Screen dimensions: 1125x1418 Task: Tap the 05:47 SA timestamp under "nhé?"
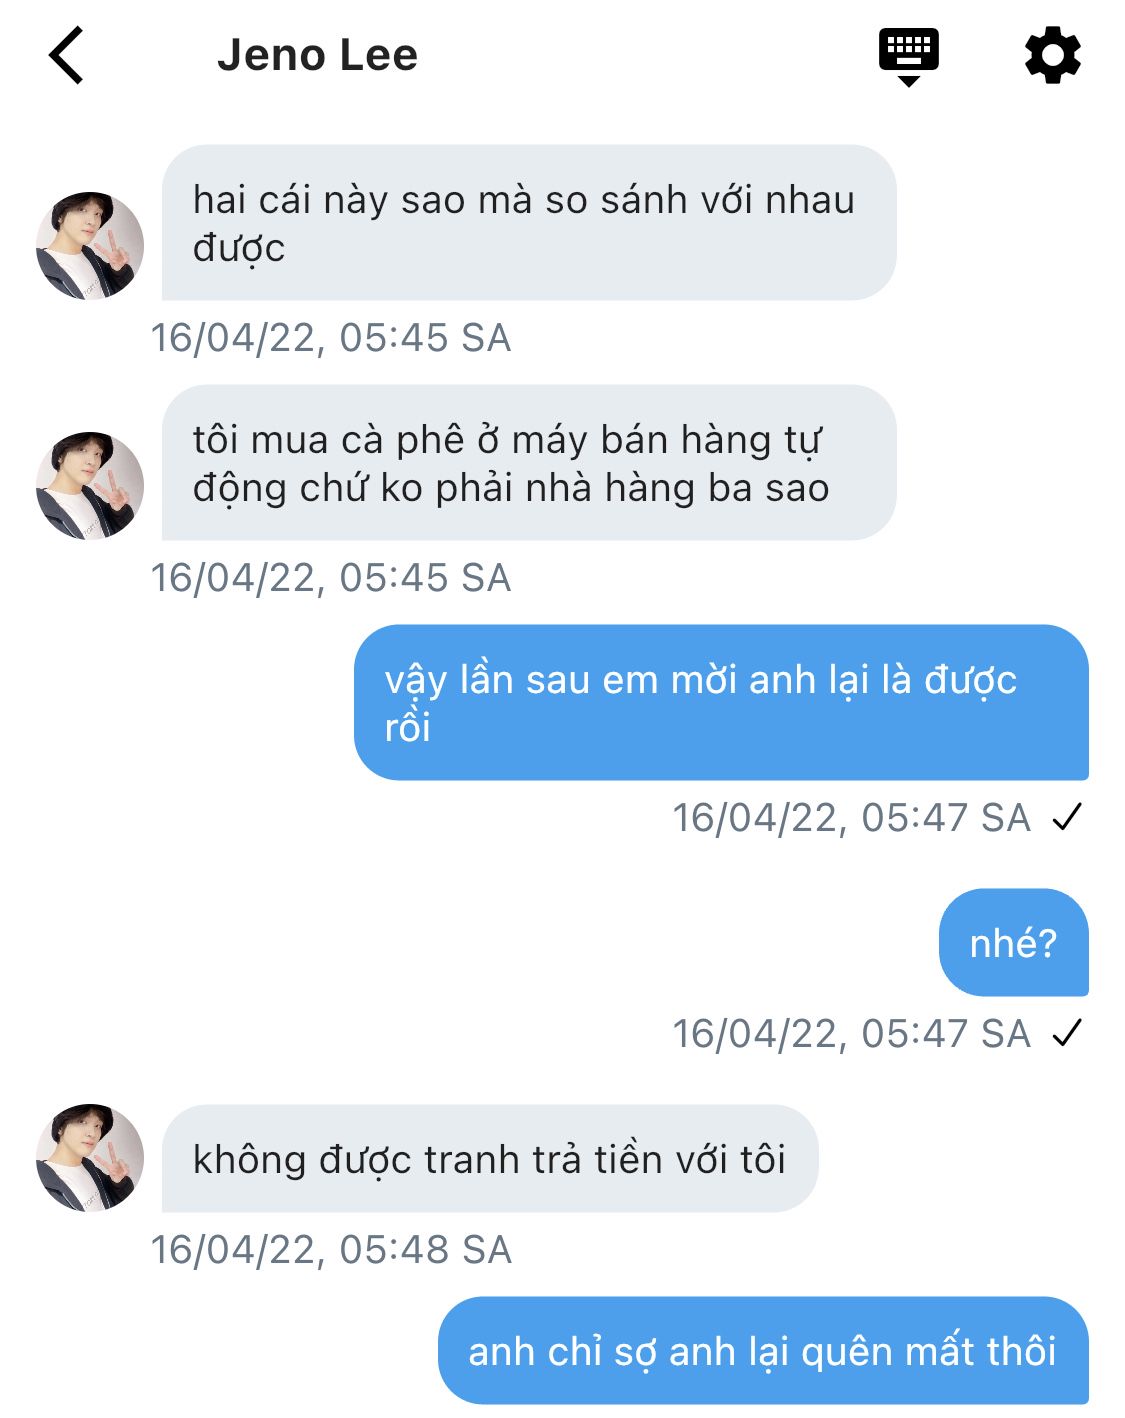pyautogui.click(x=851, y=1034)
